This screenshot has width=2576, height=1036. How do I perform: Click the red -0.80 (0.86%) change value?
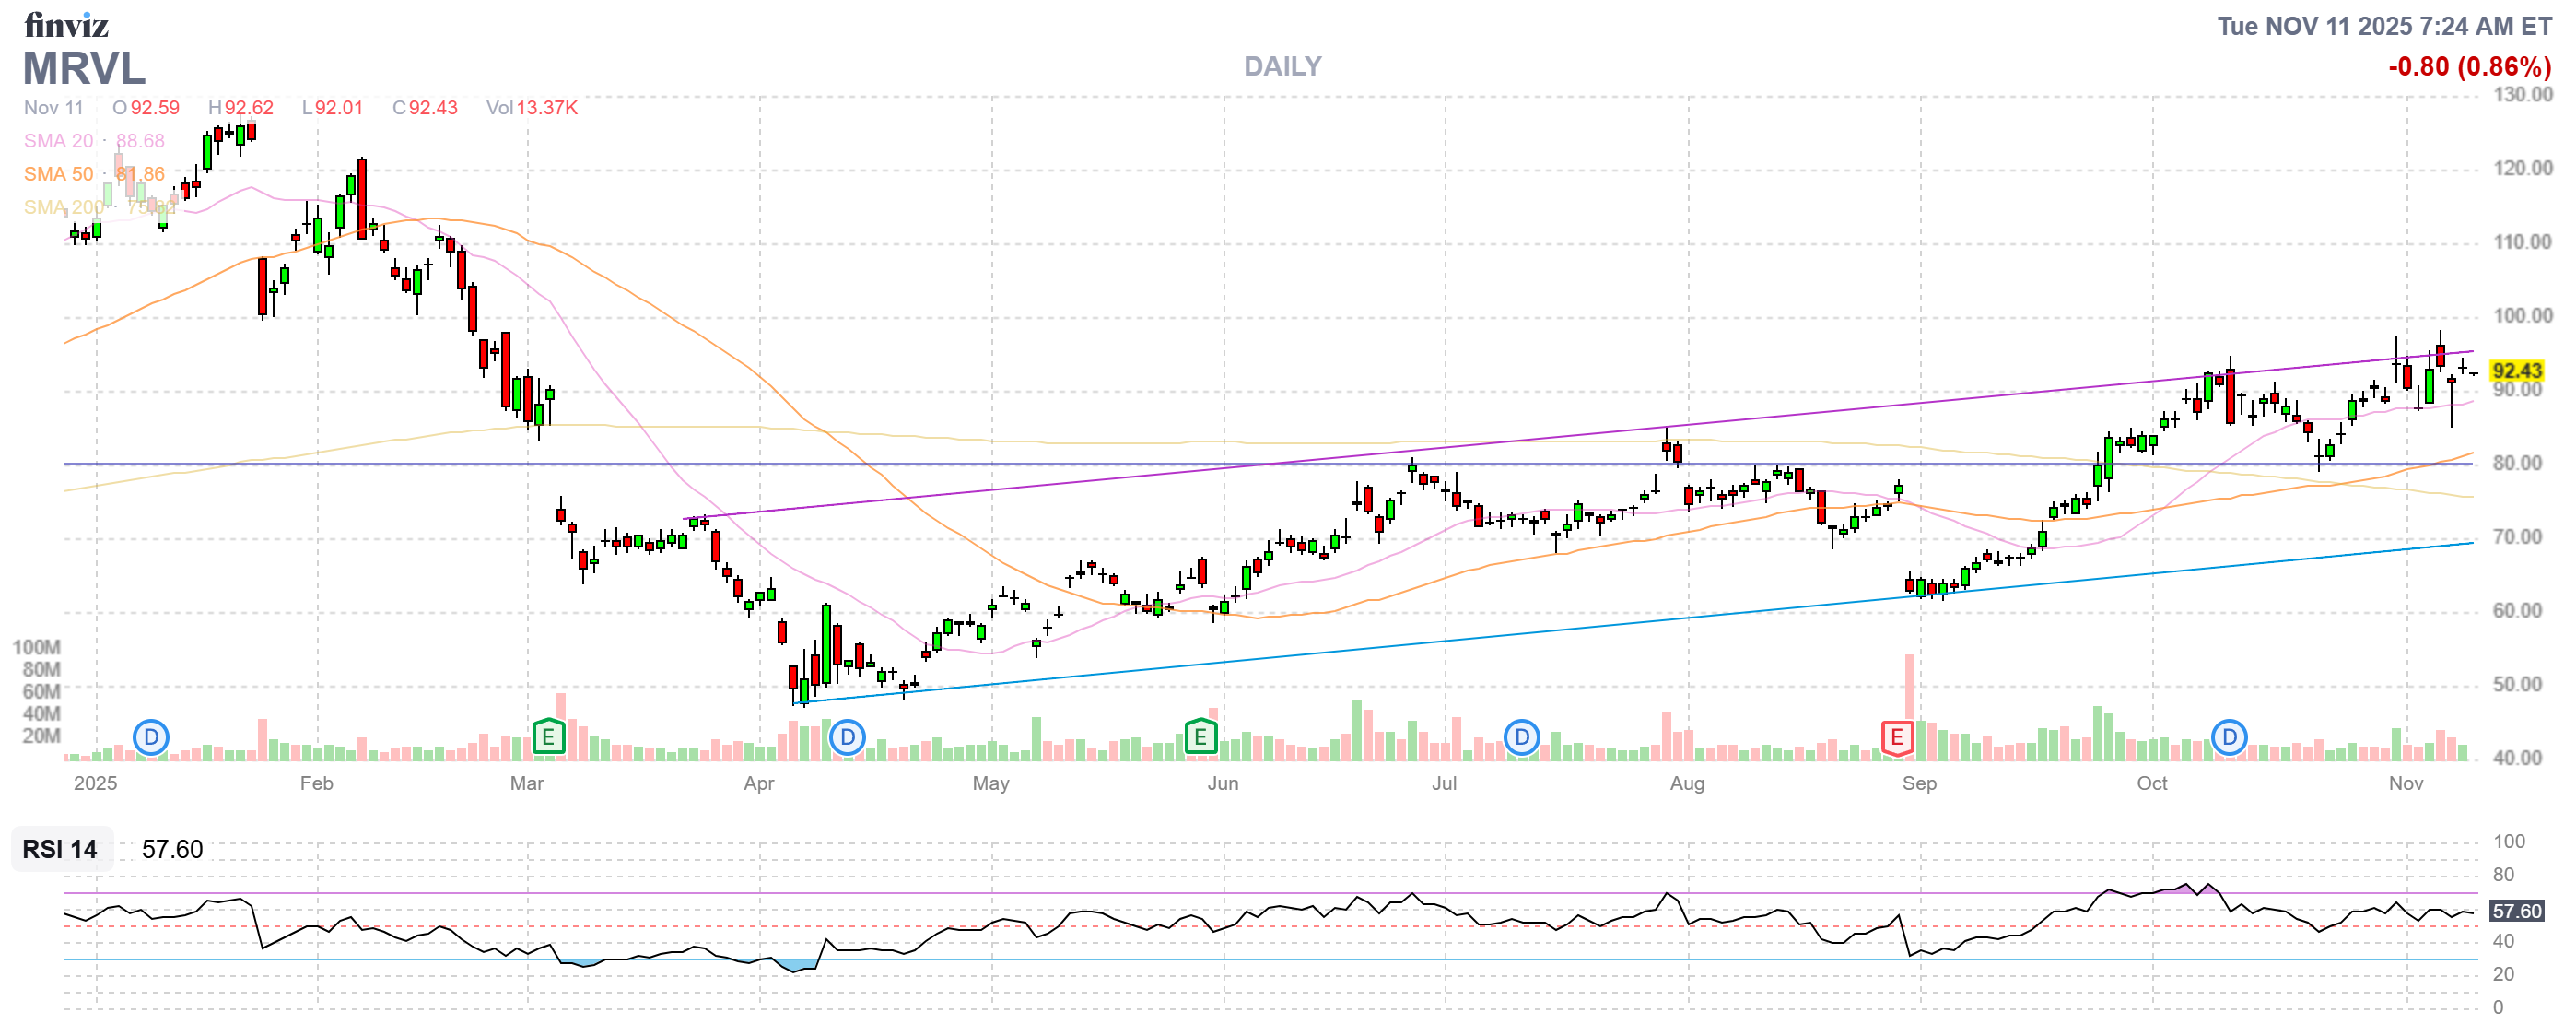coord(2469,66)
